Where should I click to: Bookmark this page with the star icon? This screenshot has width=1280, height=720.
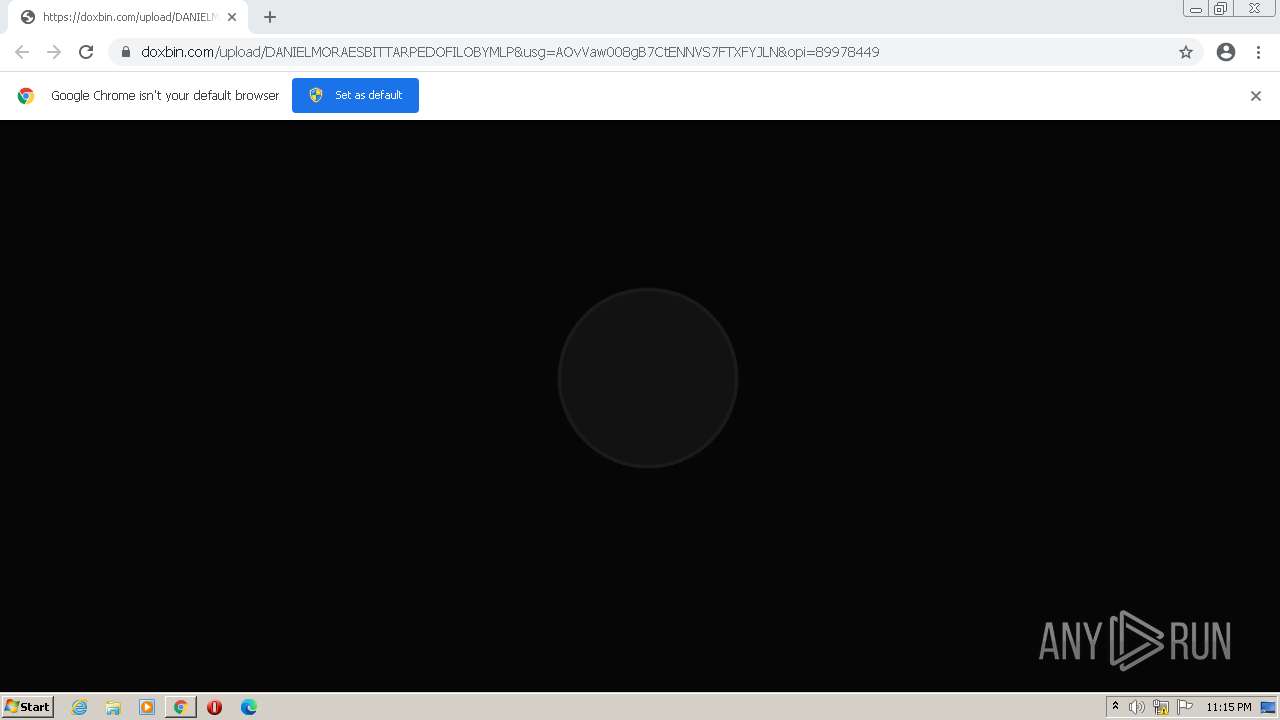pyautogui.click(x=1186, y=52)
